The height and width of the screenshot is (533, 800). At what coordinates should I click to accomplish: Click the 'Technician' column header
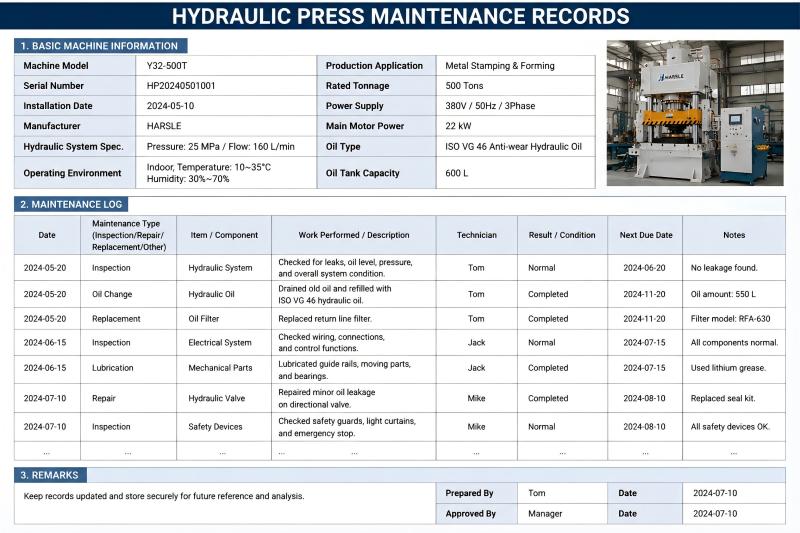[x=477, y=235]
